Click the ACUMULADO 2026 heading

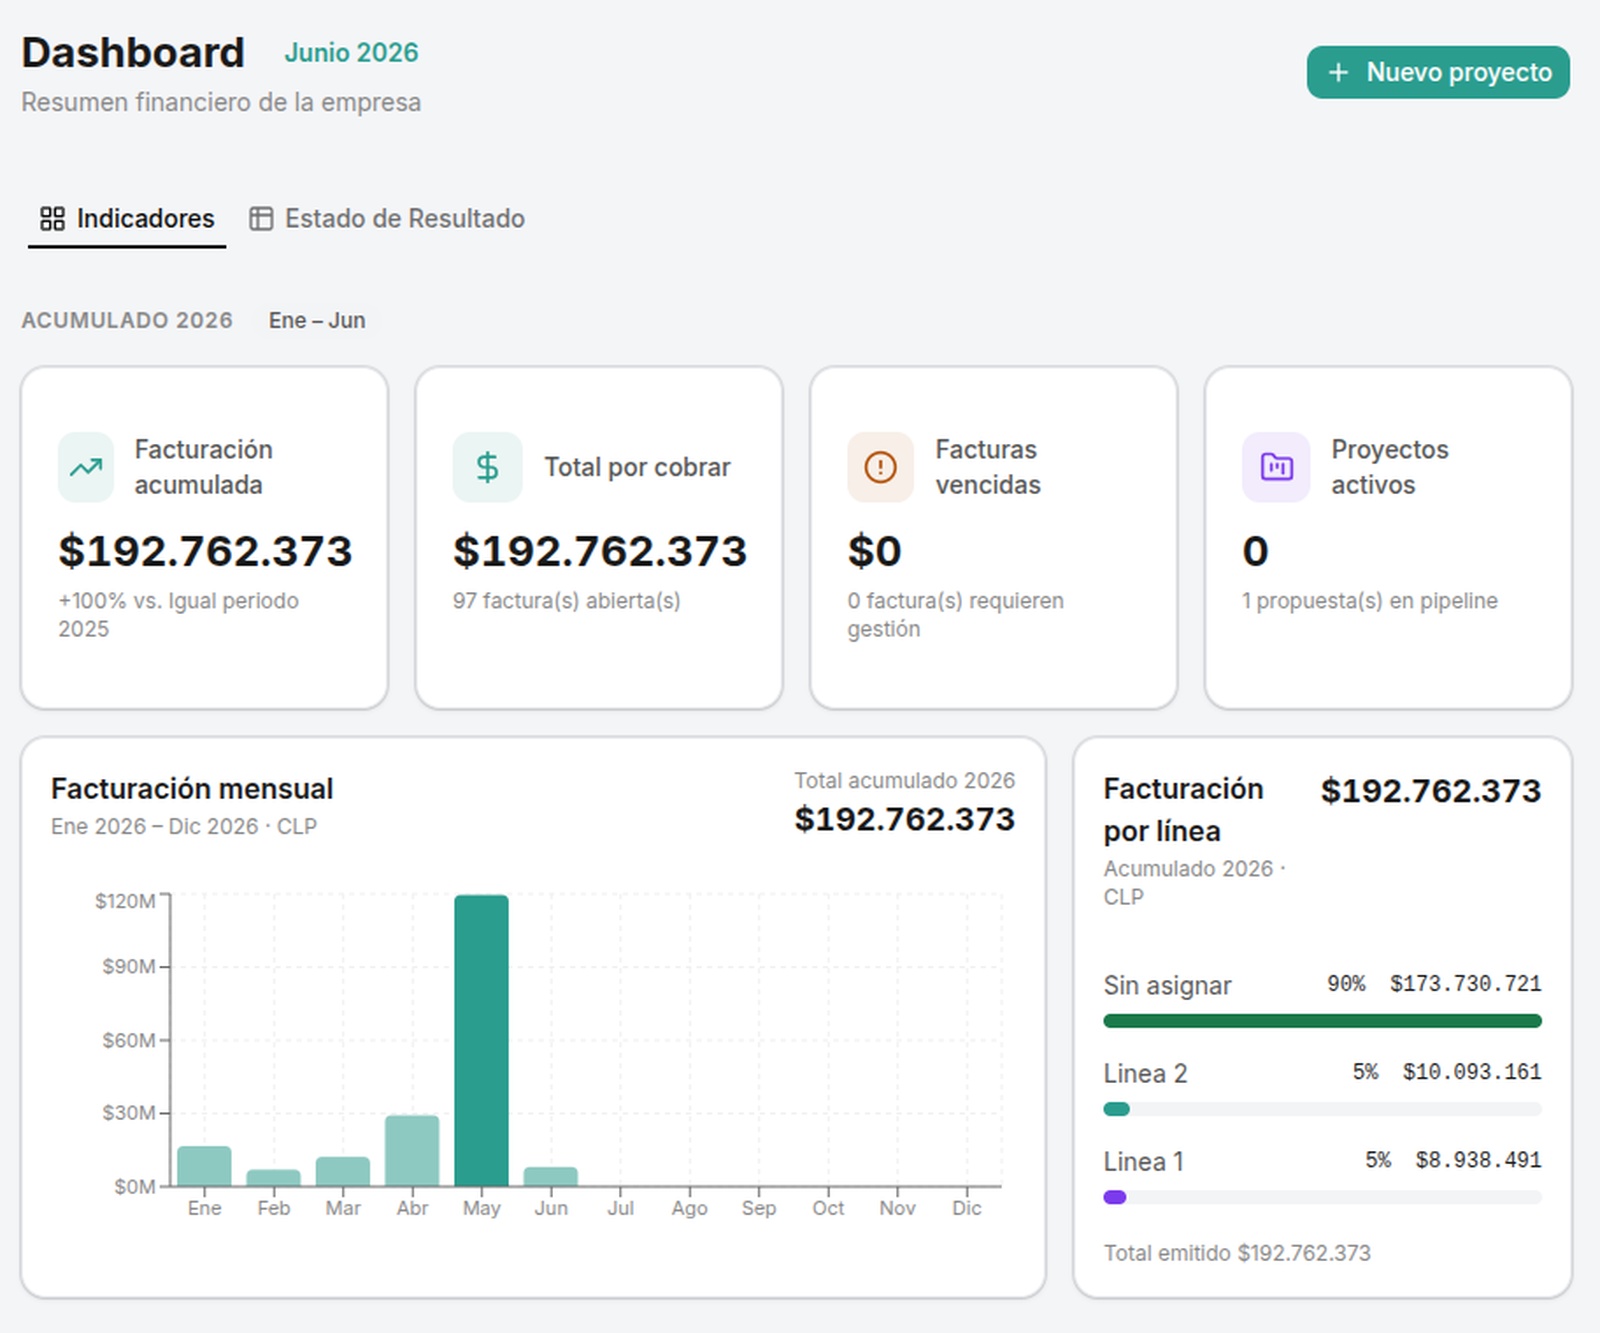click(x=127, y=320)
